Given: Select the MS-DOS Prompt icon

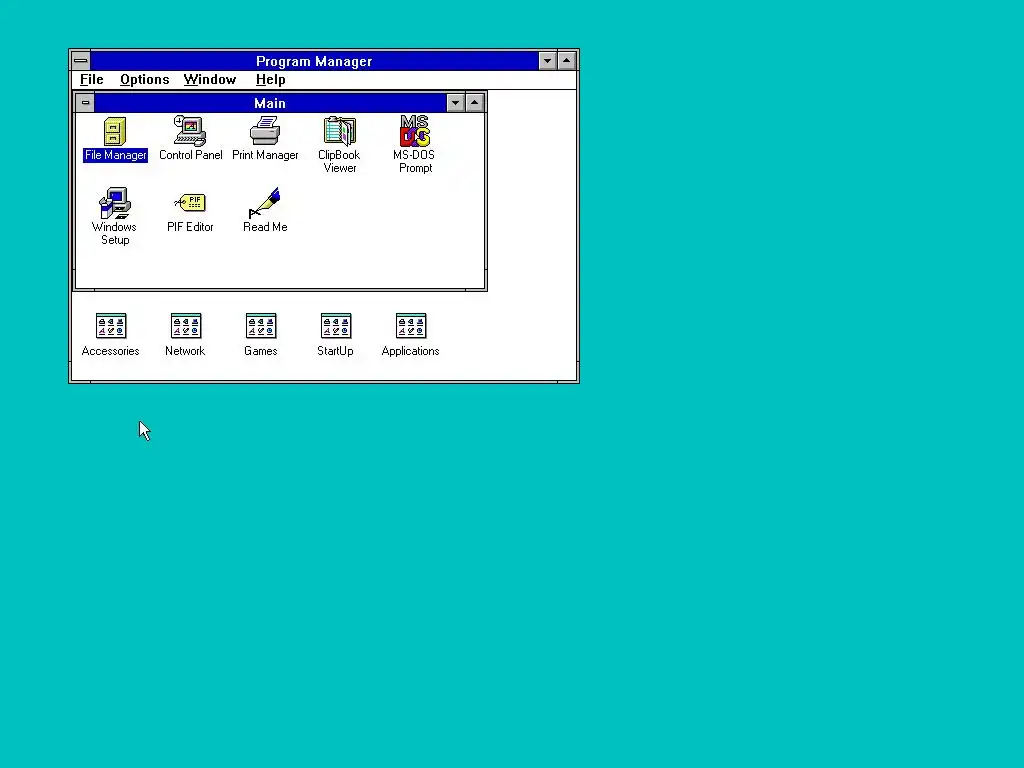Looking at the screenshot, I should [415, 131].
